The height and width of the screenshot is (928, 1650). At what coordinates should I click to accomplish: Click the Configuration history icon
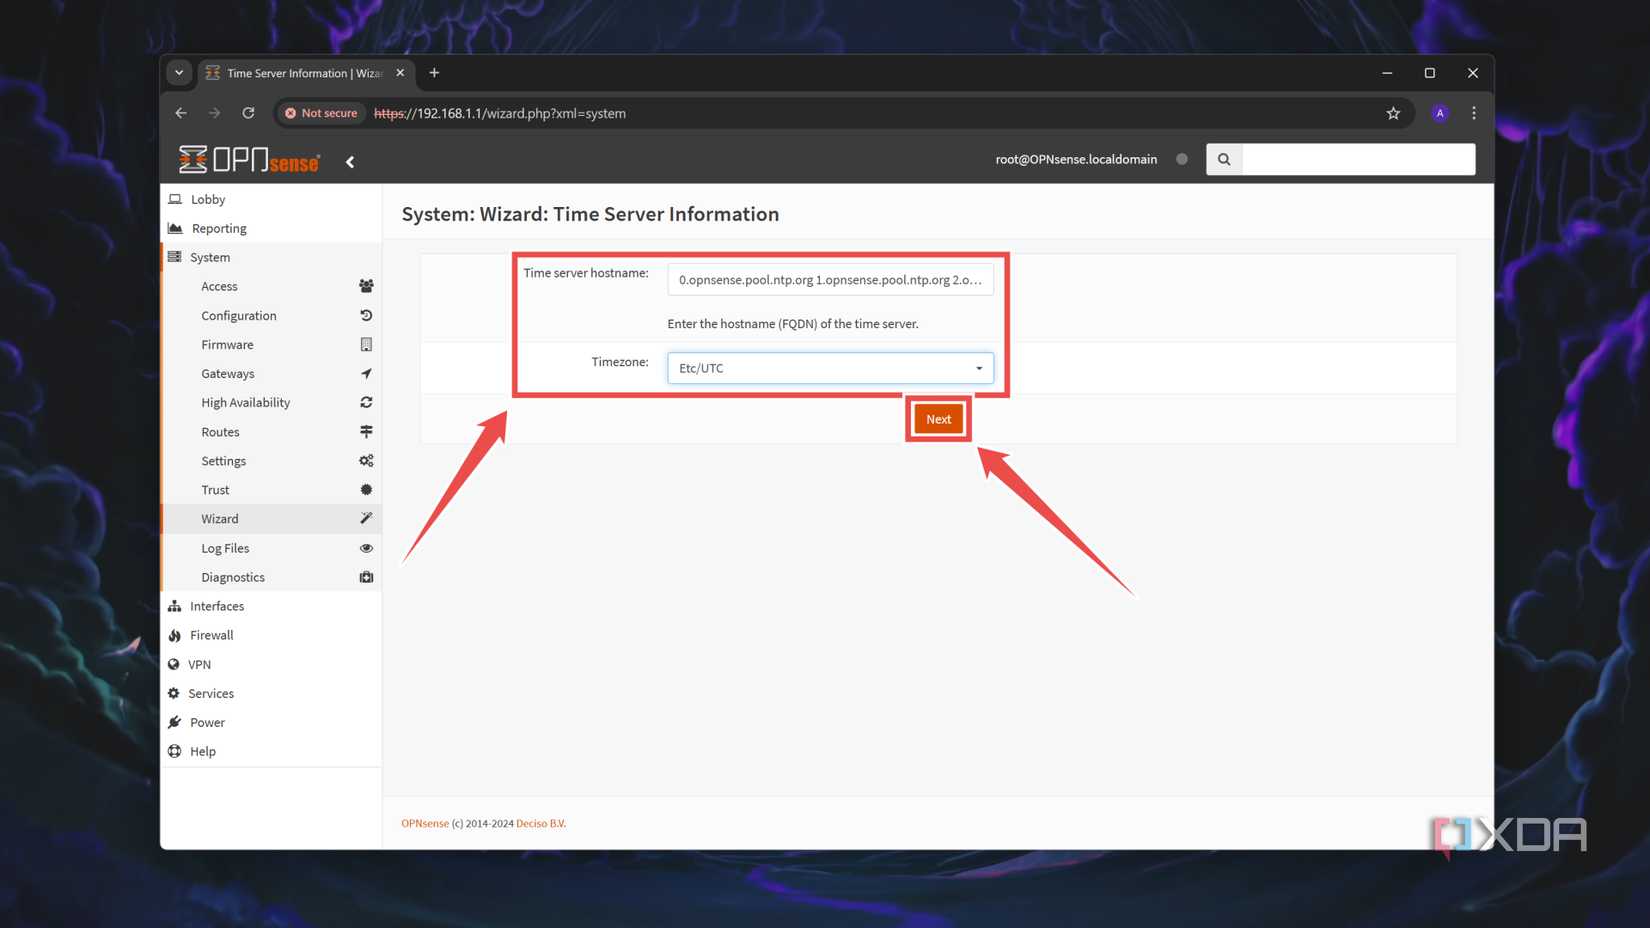coord(366,315)
